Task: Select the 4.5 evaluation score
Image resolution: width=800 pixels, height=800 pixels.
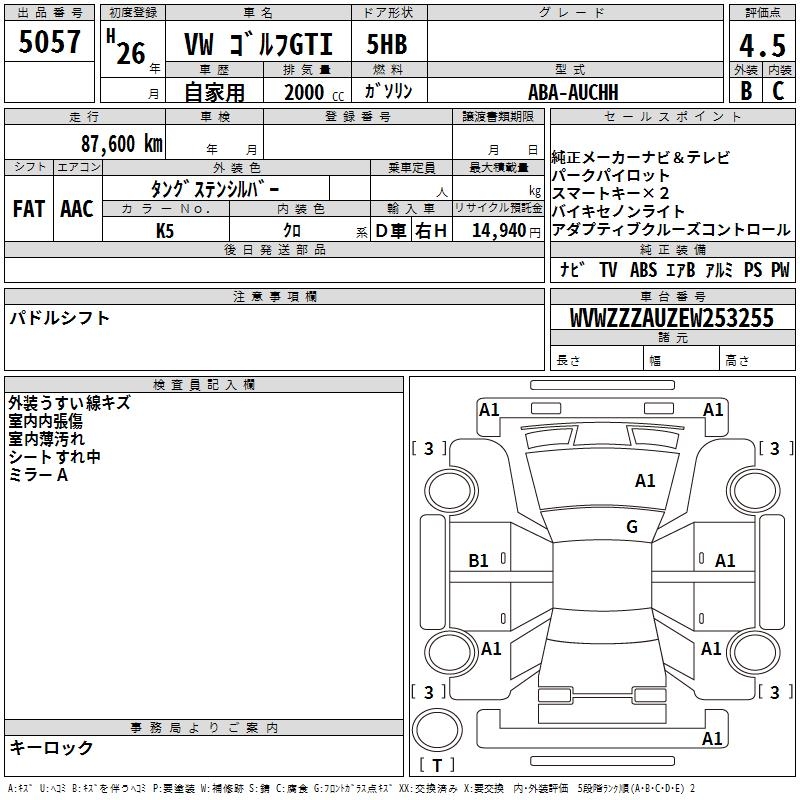Action: point(761,46)
